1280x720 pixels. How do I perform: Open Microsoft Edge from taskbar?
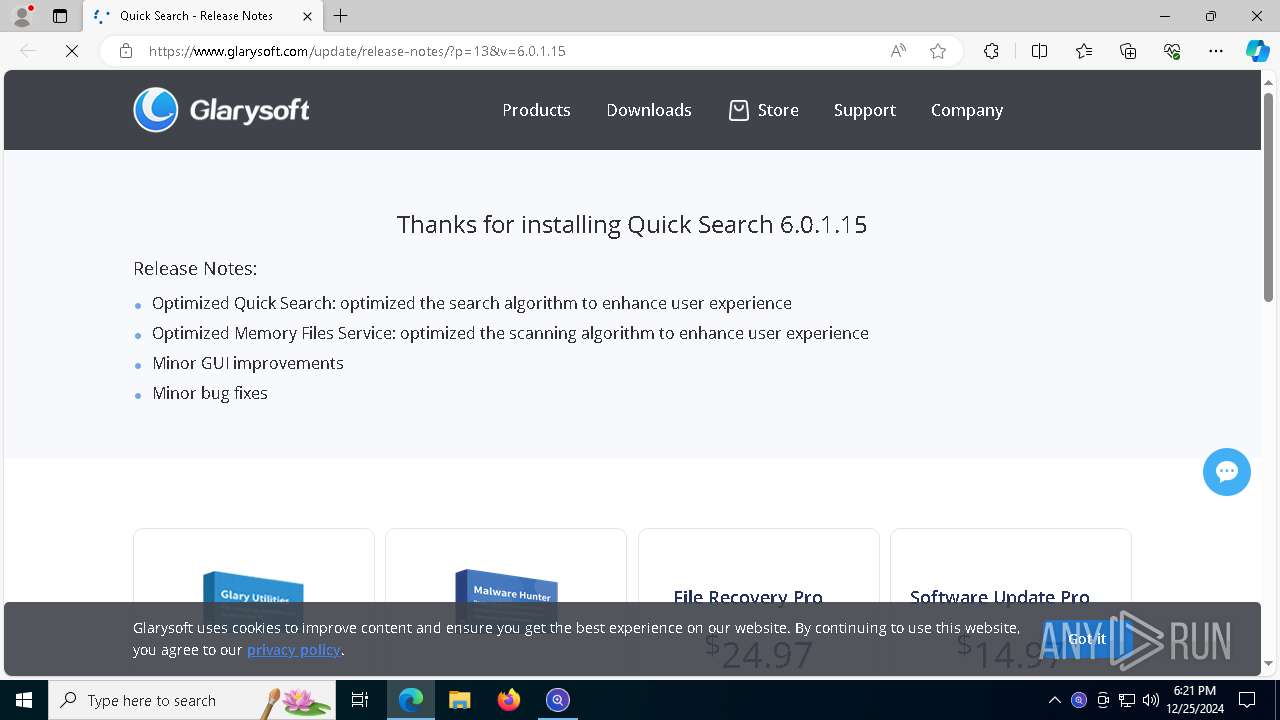point(411,700)
